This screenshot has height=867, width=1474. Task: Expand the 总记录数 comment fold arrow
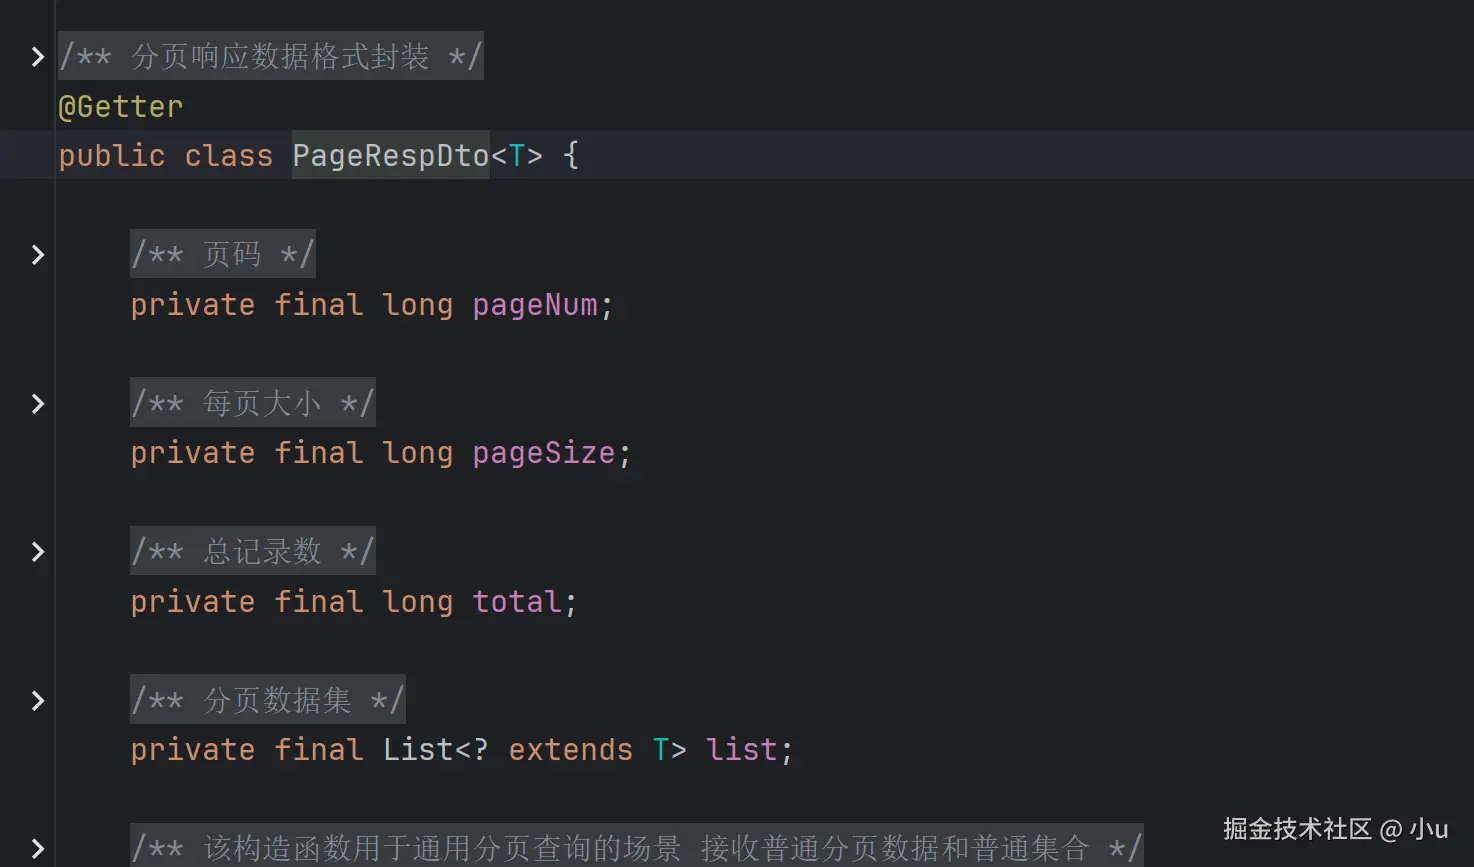pos(37,552)
